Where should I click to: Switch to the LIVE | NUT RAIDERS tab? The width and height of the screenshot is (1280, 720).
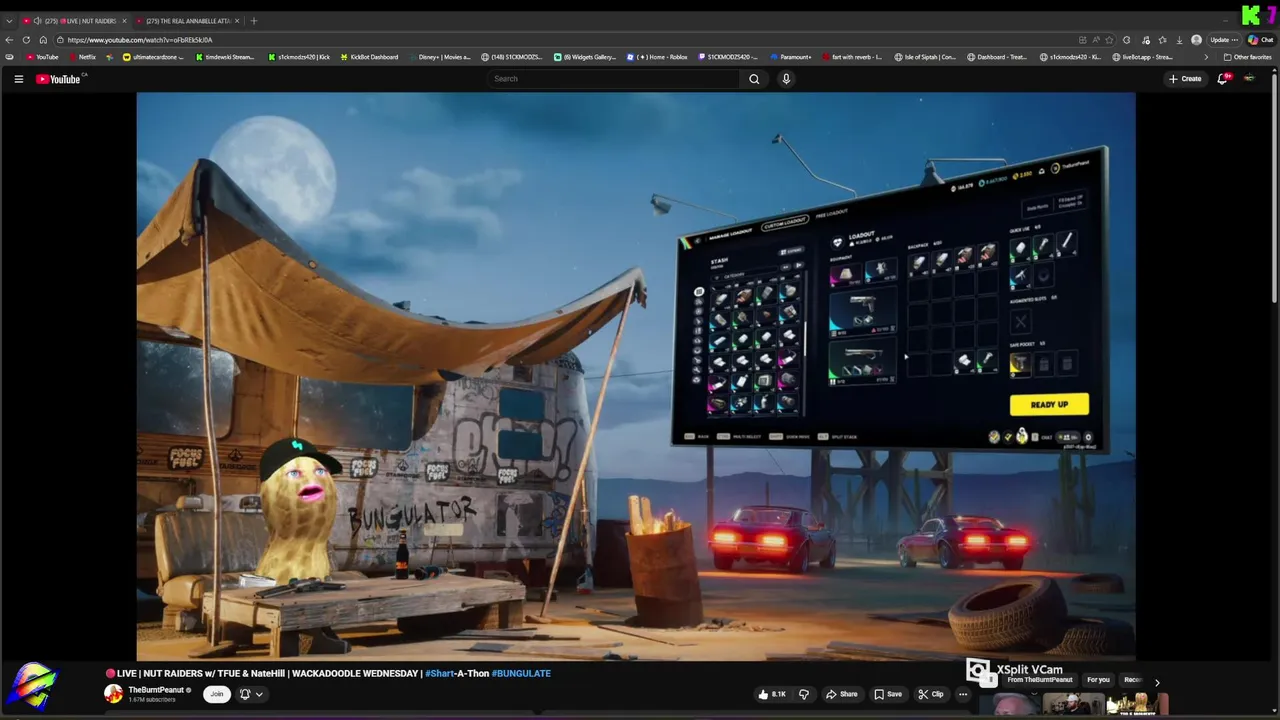[75, 21]
